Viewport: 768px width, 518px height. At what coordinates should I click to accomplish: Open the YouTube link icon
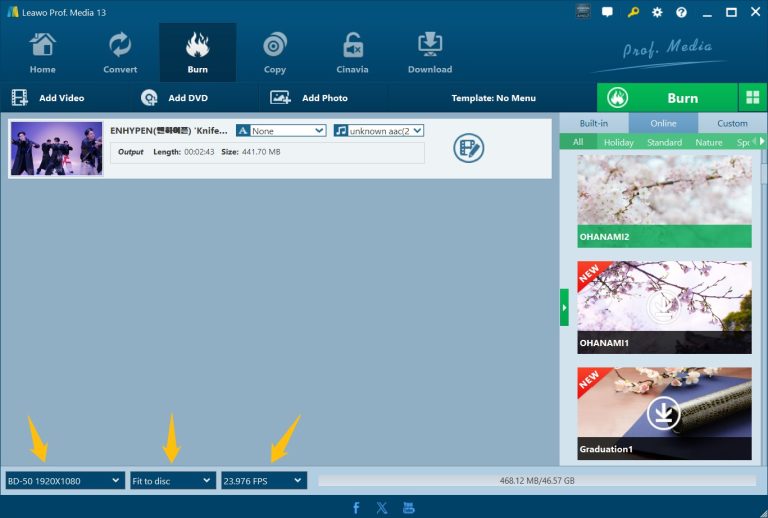(408, 508)
